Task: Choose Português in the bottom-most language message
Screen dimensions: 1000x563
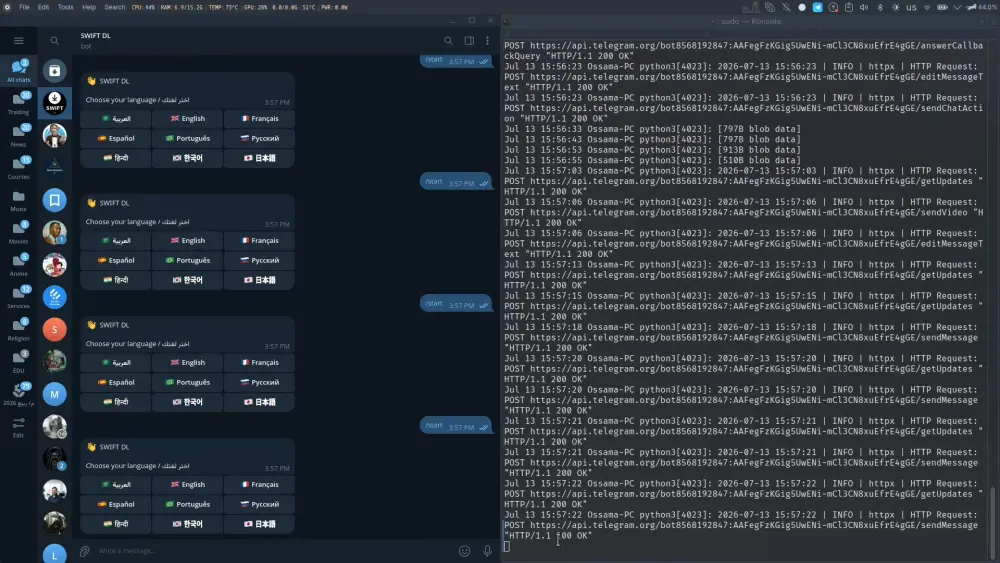Action: 188,504
